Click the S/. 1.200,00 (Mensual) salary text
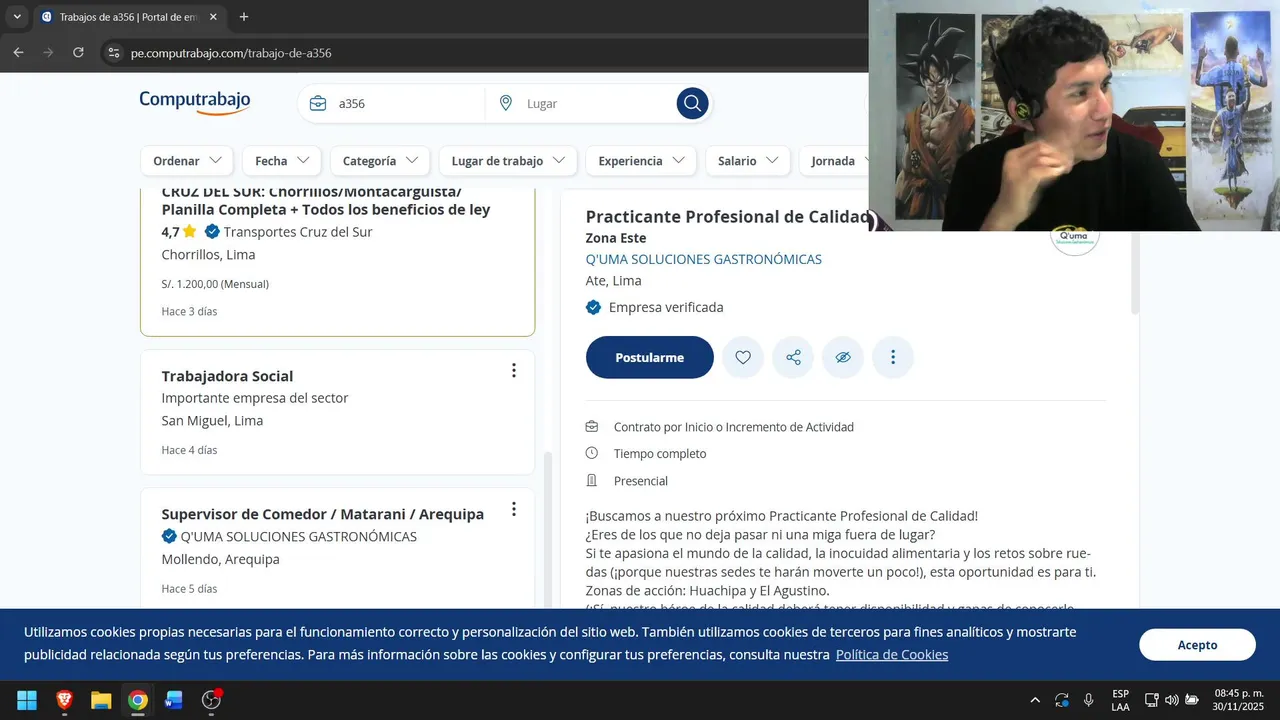The image size is (1280, 720). [x=215, y=284]
